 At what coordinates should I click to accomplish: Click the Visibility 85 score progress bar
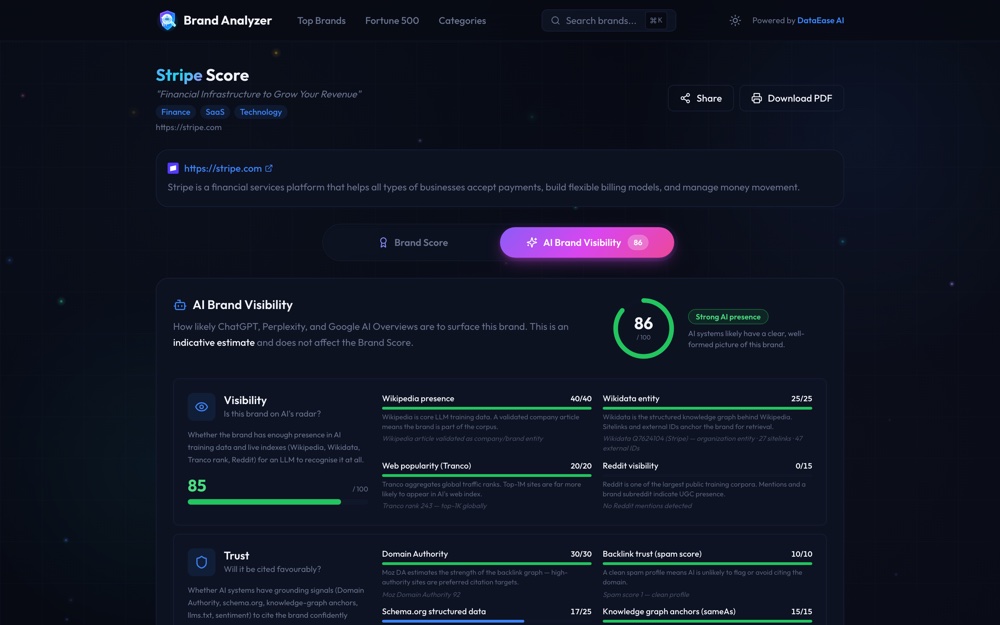(277, 502)
